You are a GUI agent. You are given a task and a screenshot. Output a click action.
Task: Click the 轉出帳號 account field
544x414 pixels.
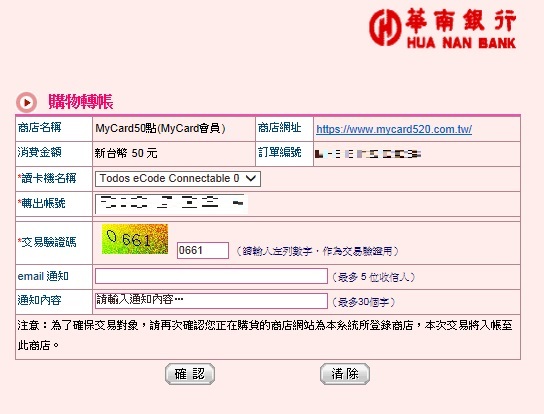pyautogui.click(x=171, y=204)
